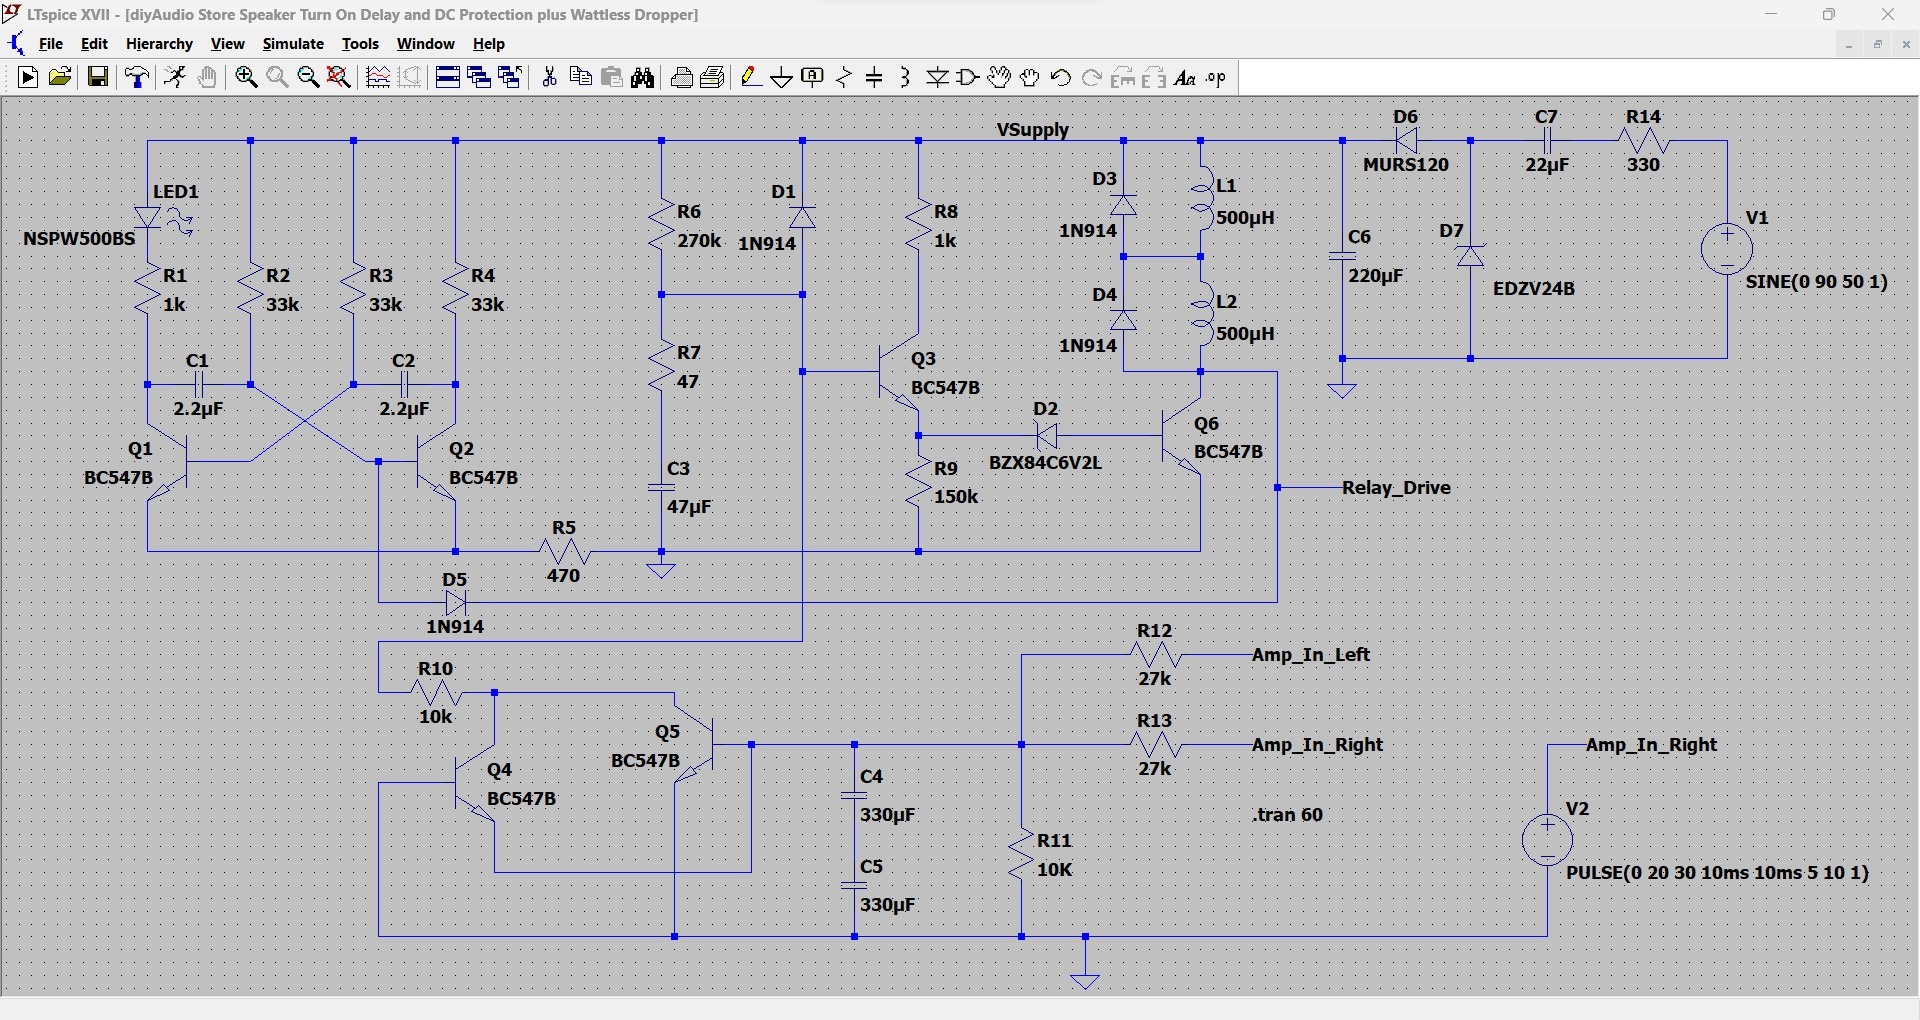Select the SPICE directive .op tool
This screenshot has height=1020, width=1920.
[1216, 78]
